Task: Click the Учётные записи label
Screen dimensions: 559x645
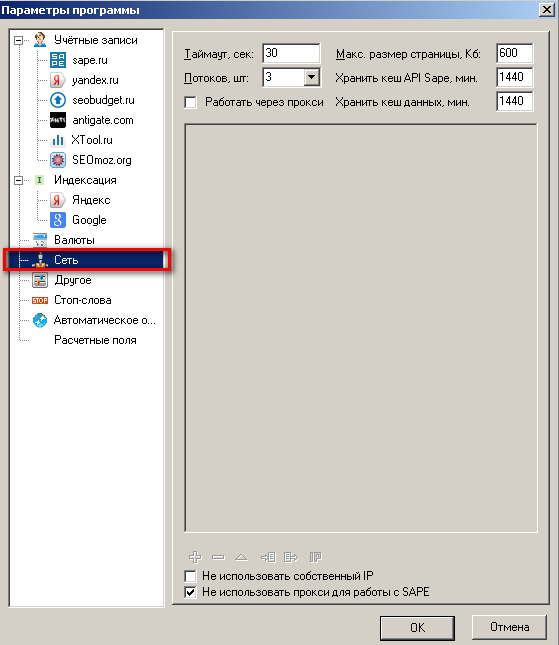Action: click(x=96, y=40)
